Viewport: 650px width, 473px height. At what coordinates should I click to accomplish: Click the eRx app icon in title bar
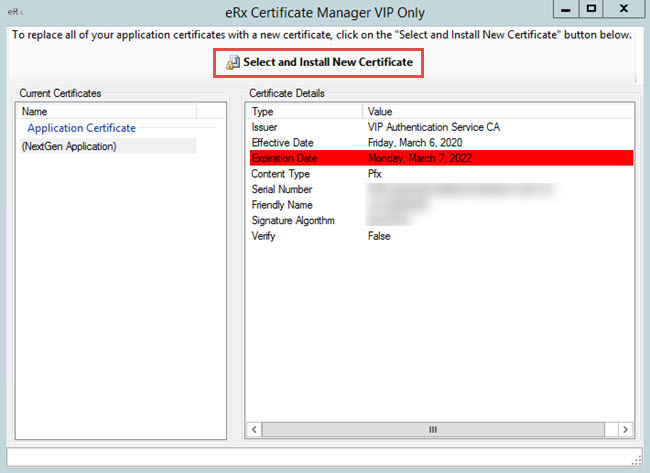(x=15, y=12)
